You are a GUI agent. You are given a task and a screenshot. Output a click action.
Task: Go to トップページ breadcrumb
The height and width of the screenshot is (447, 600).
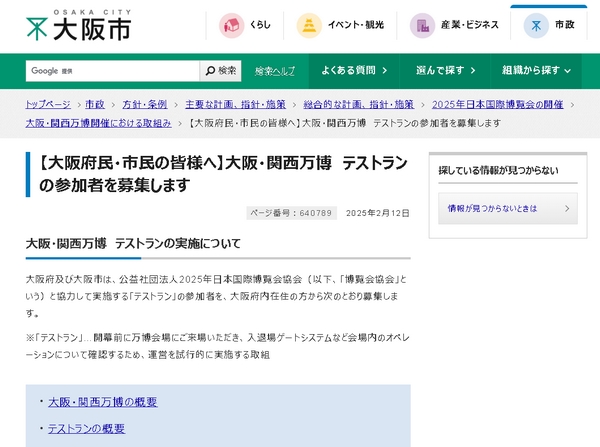tap(48, 104)
